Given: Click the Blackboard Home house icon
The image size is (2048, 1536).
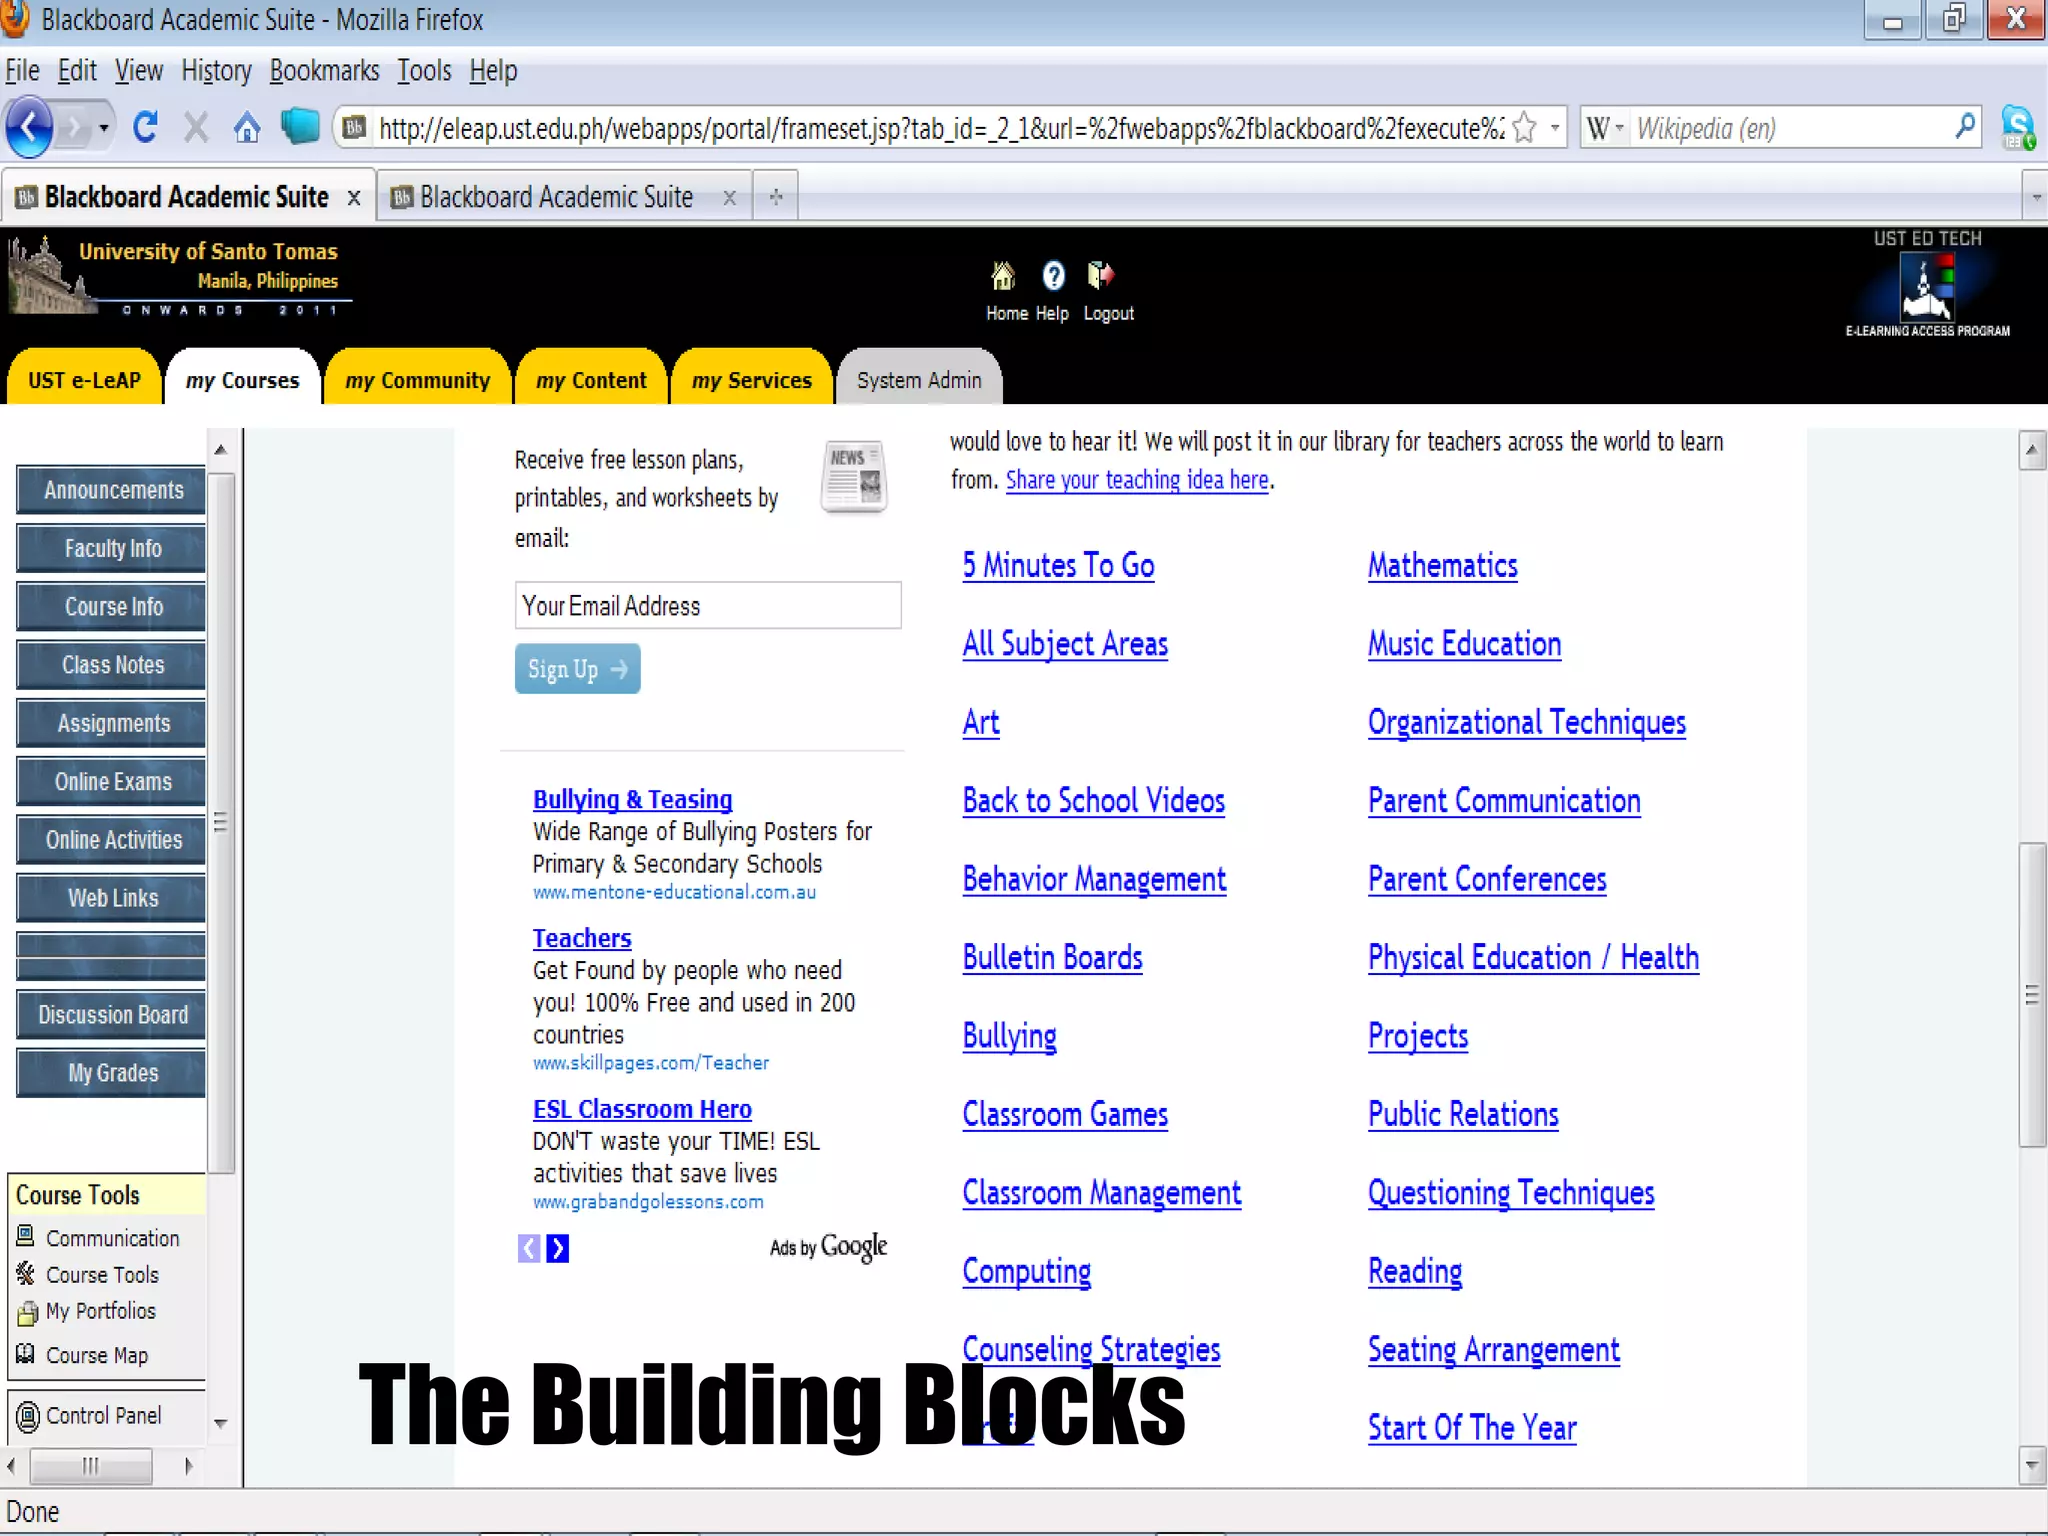Looking at the screenshot, I should (x=1002, y=275).
